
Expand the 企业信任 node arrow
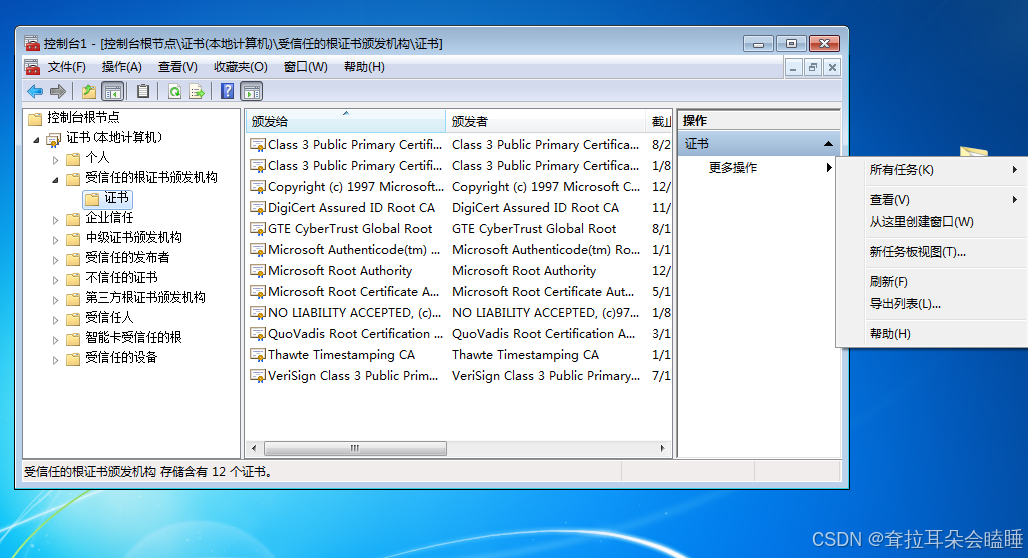56,220
